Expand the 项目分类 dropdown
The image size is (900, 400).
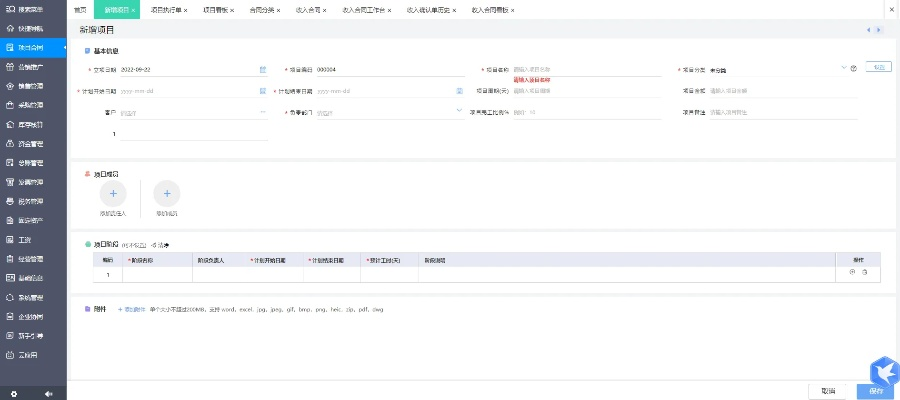(x=843, y=69)
